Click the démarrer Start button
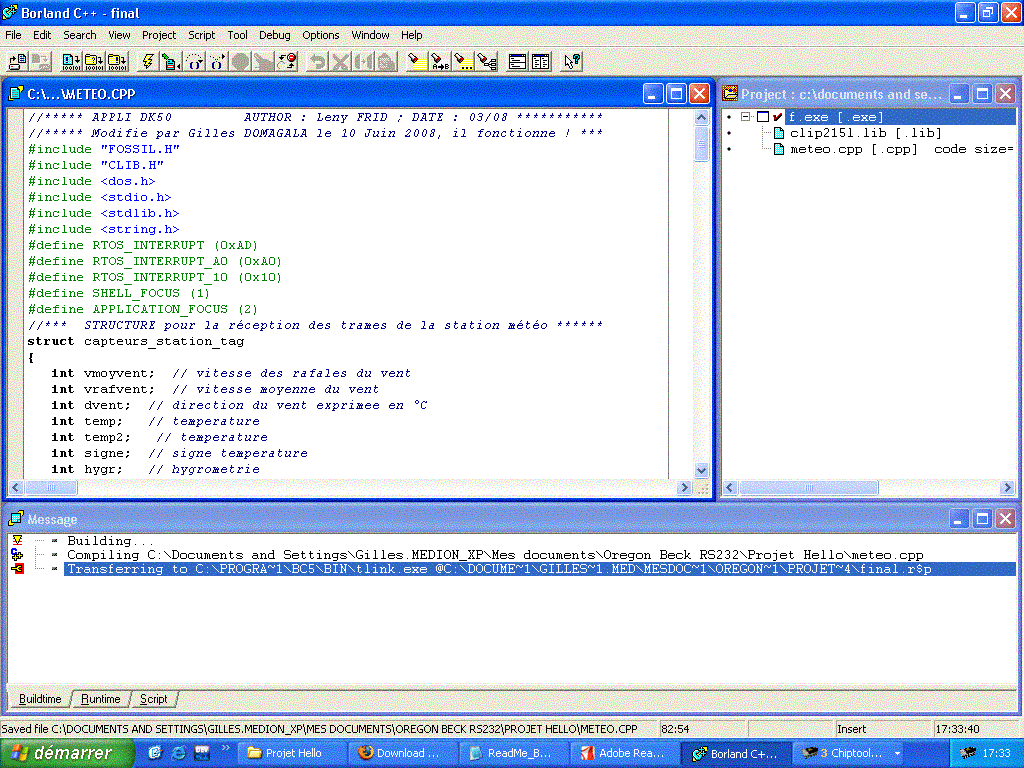 tap(62, 753)
